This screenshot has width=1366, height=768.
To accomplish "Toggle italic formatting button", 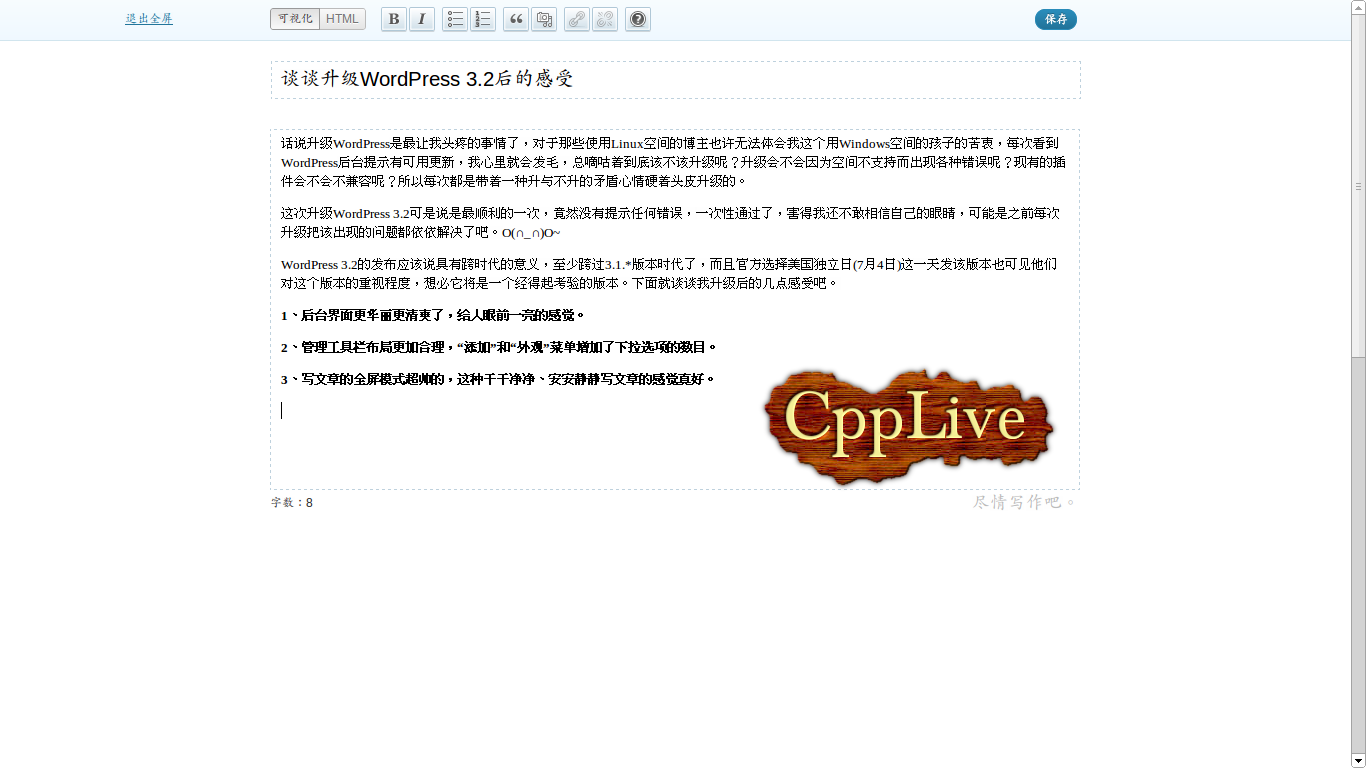I will (422, 19).
